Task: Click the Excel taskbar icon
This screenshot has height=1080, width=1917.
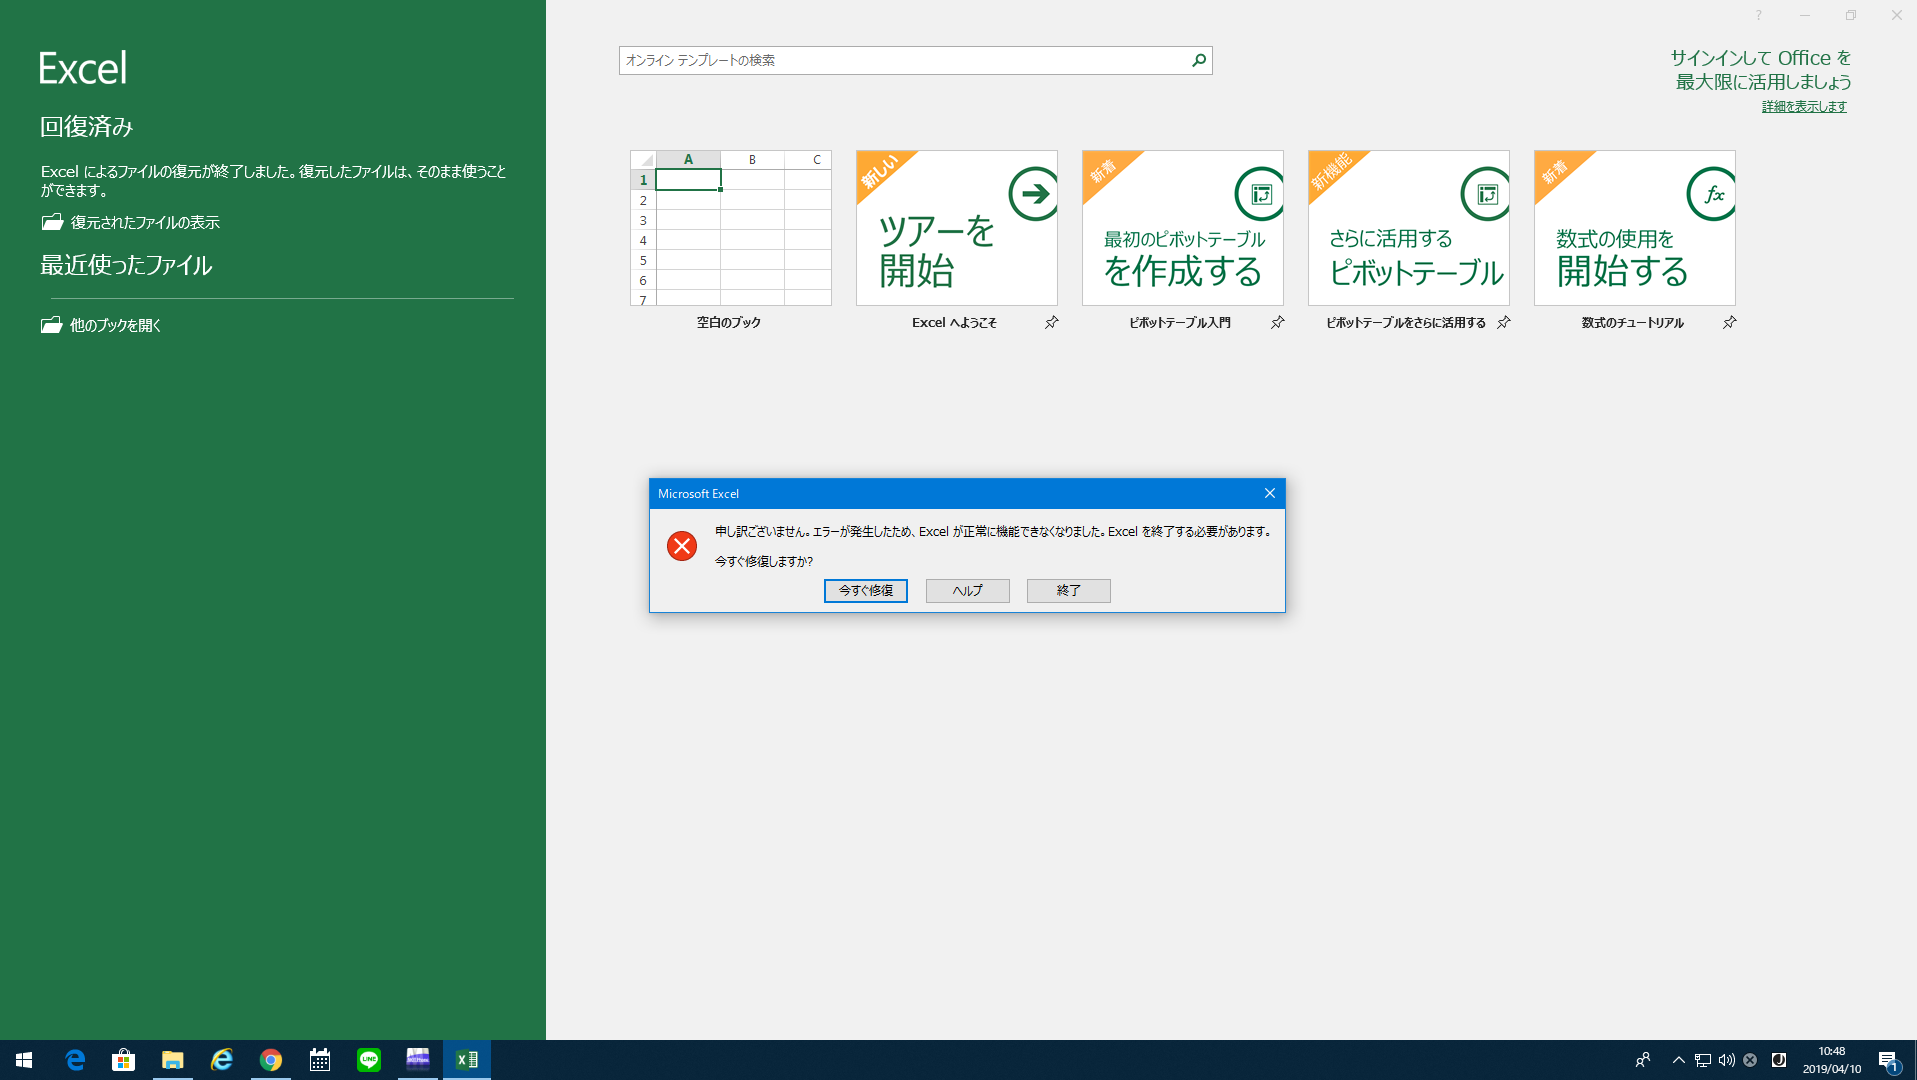Action: (466, 1060)
